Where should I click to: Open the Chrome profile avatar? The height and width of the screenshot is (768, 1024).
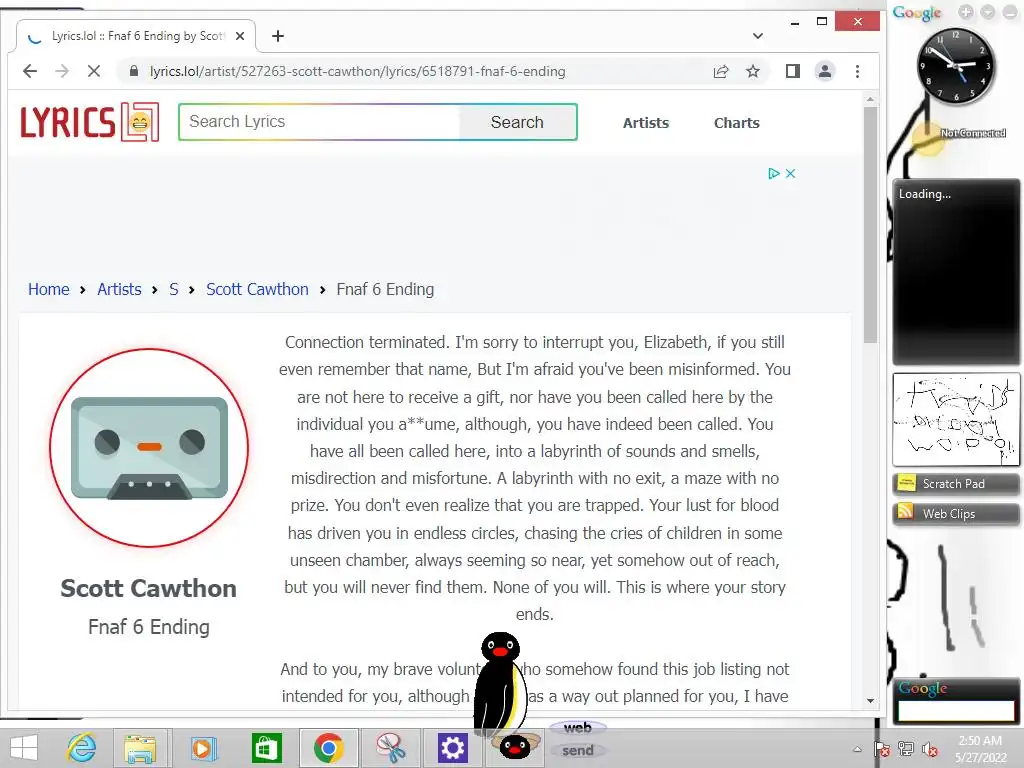point(825,71)
